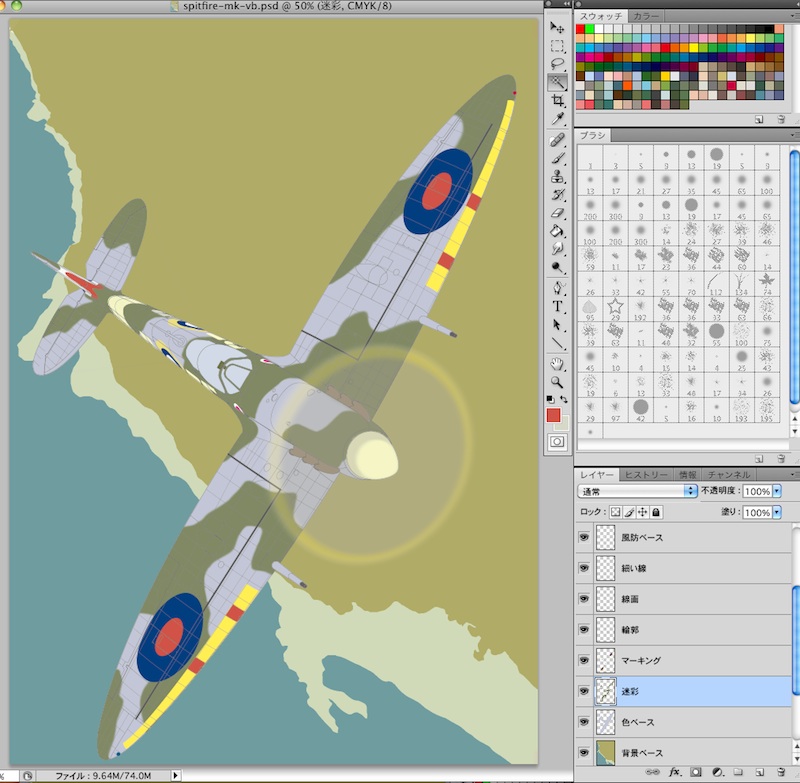Select the Eraser tool

557,213
